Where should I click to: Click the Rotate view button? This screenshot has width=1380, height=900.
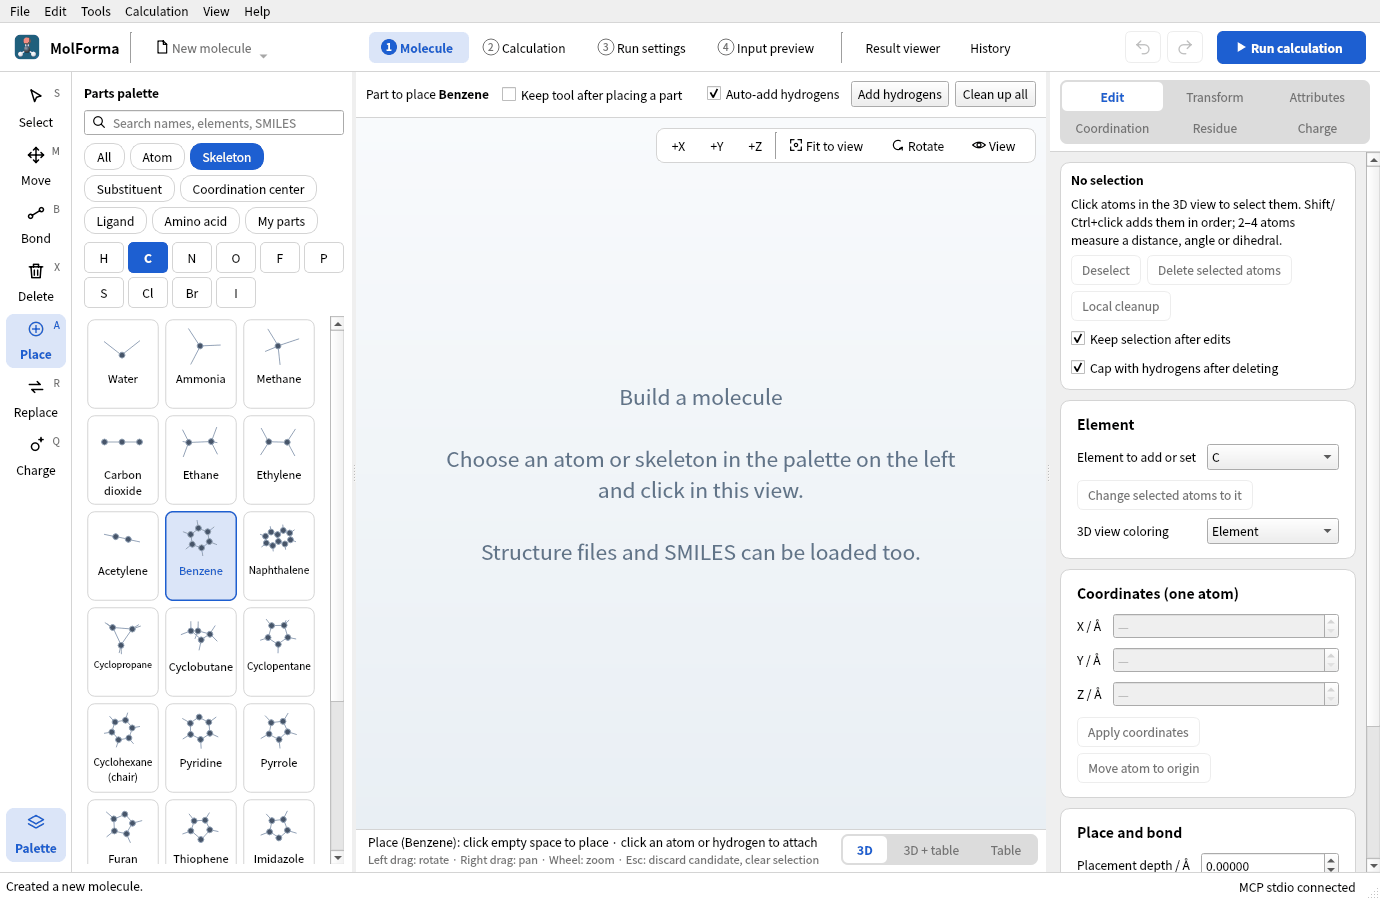click(x=918, y=146)
